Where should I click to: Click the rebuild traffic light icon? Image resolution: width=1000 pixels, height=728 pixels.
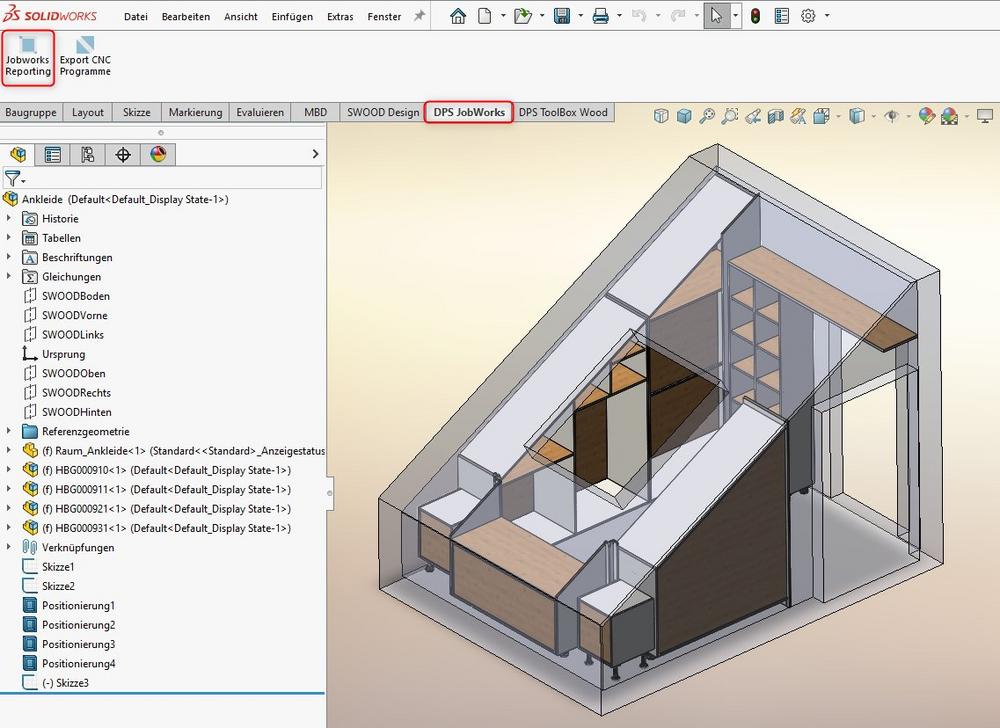point(755,16)
